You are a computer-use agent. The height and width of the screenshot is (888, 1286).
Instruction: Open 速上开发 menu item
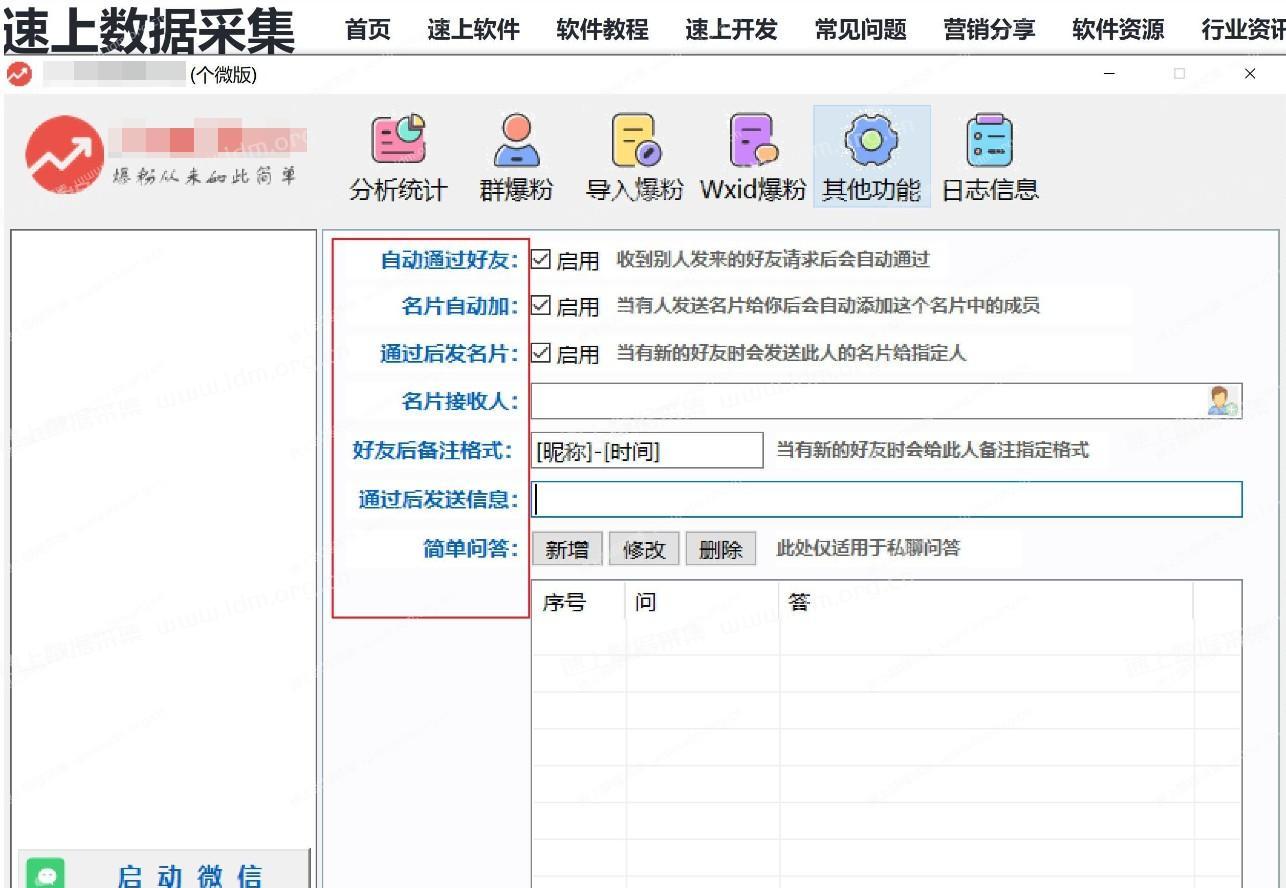coord(731,30)
